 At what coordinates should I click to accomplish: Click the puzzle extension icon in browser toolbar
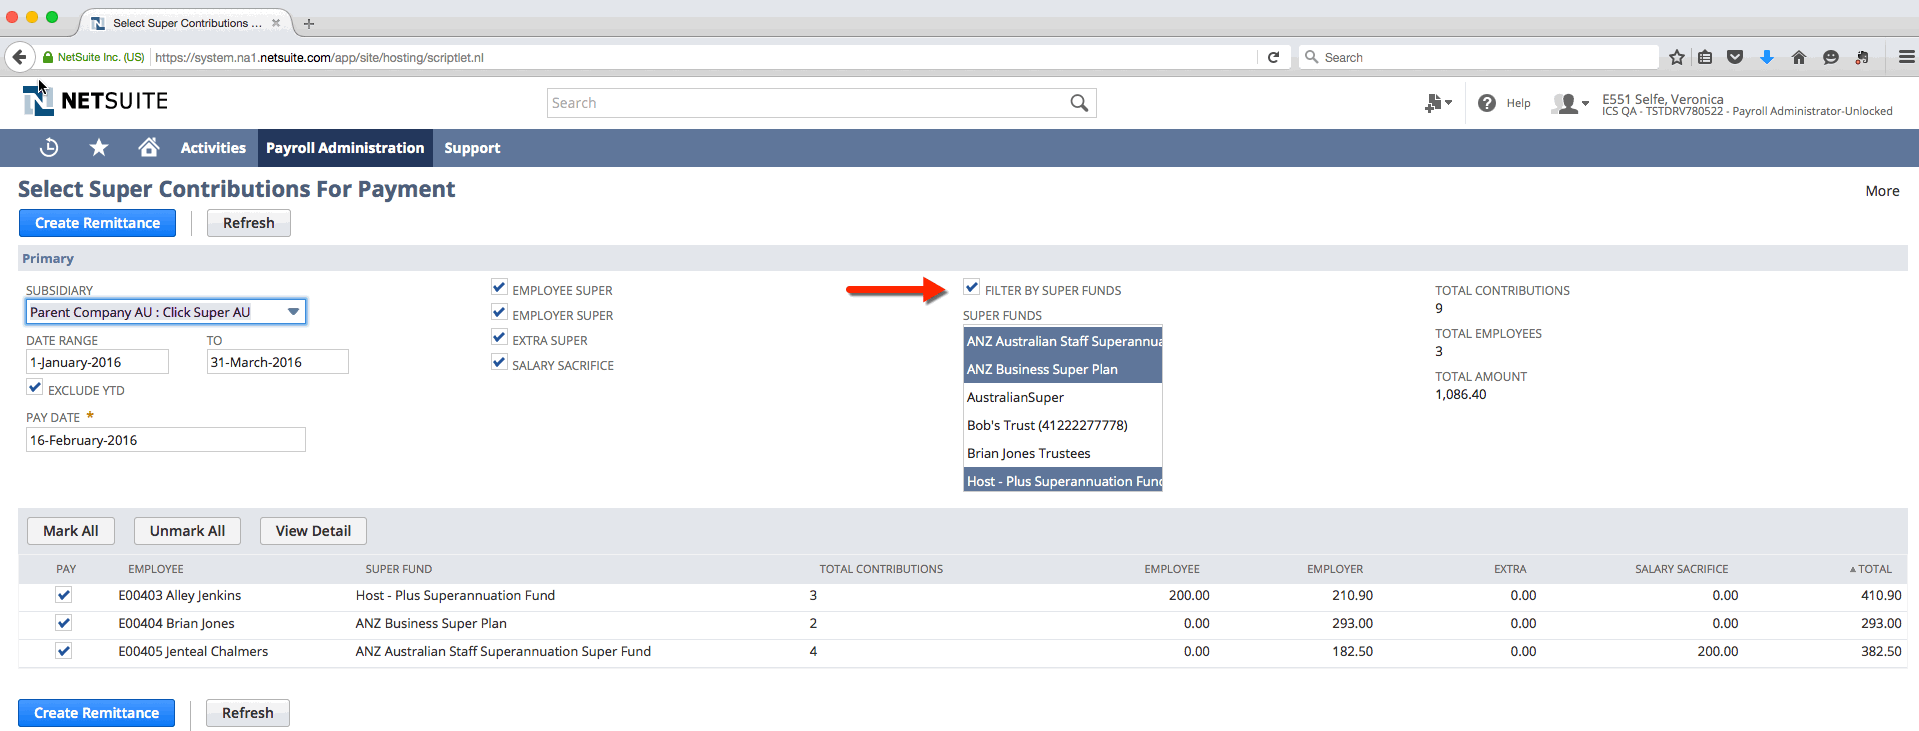1862,57
